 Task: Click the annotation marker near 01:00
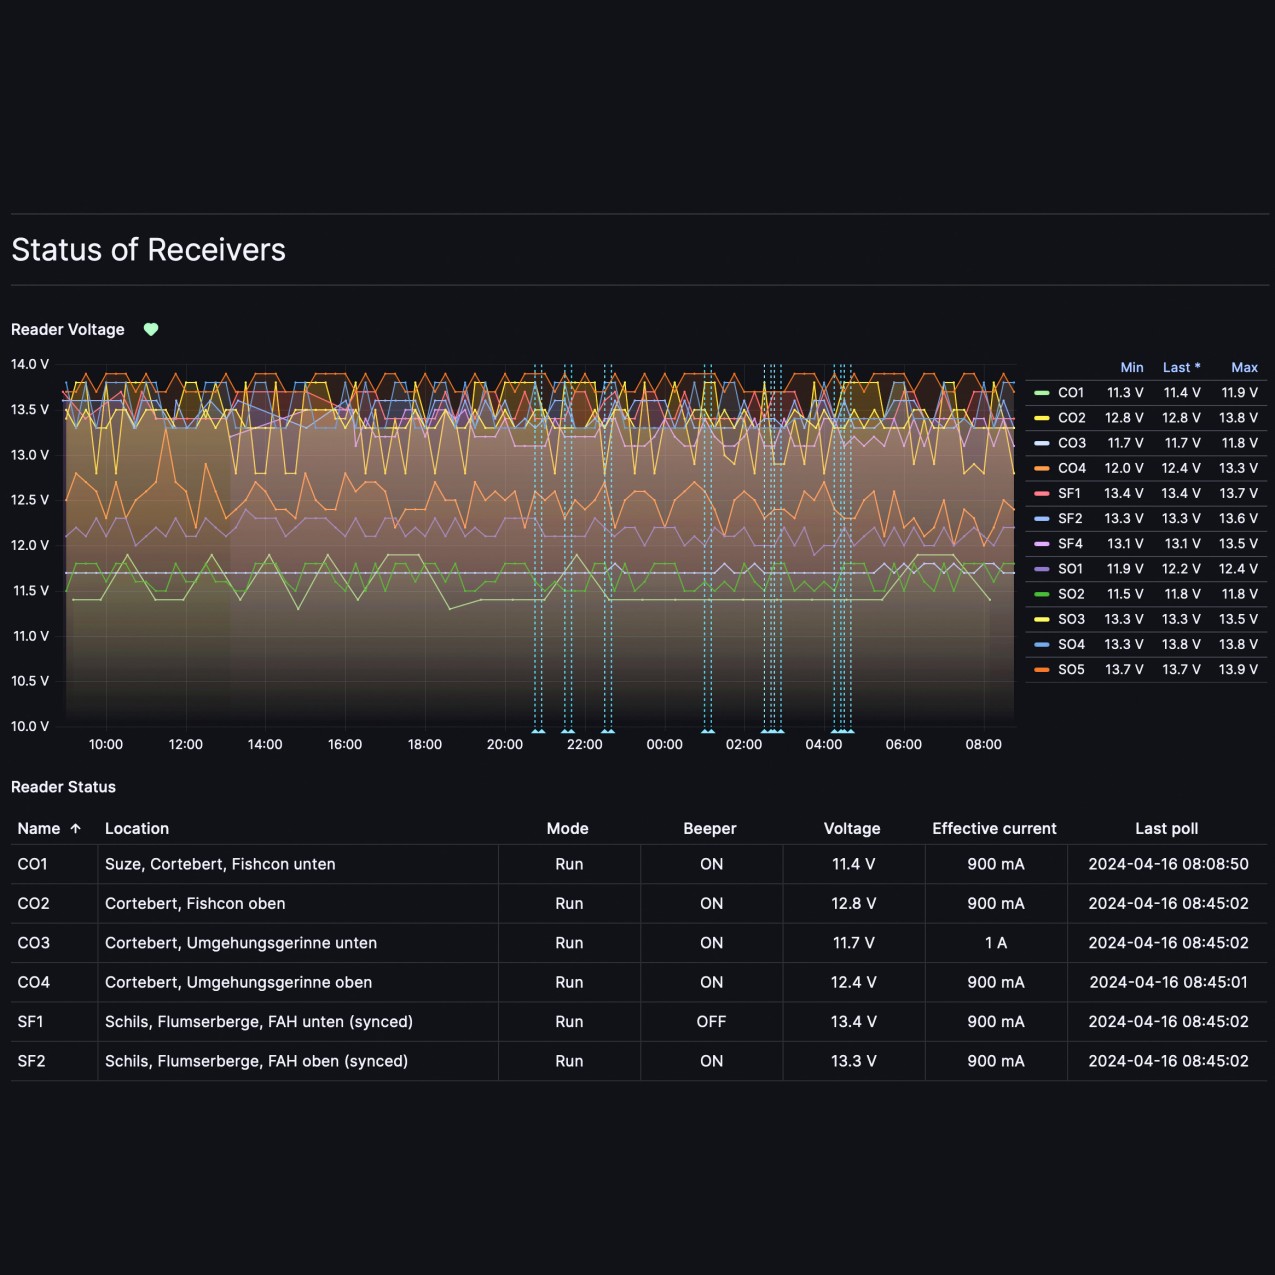click(708, 732)
